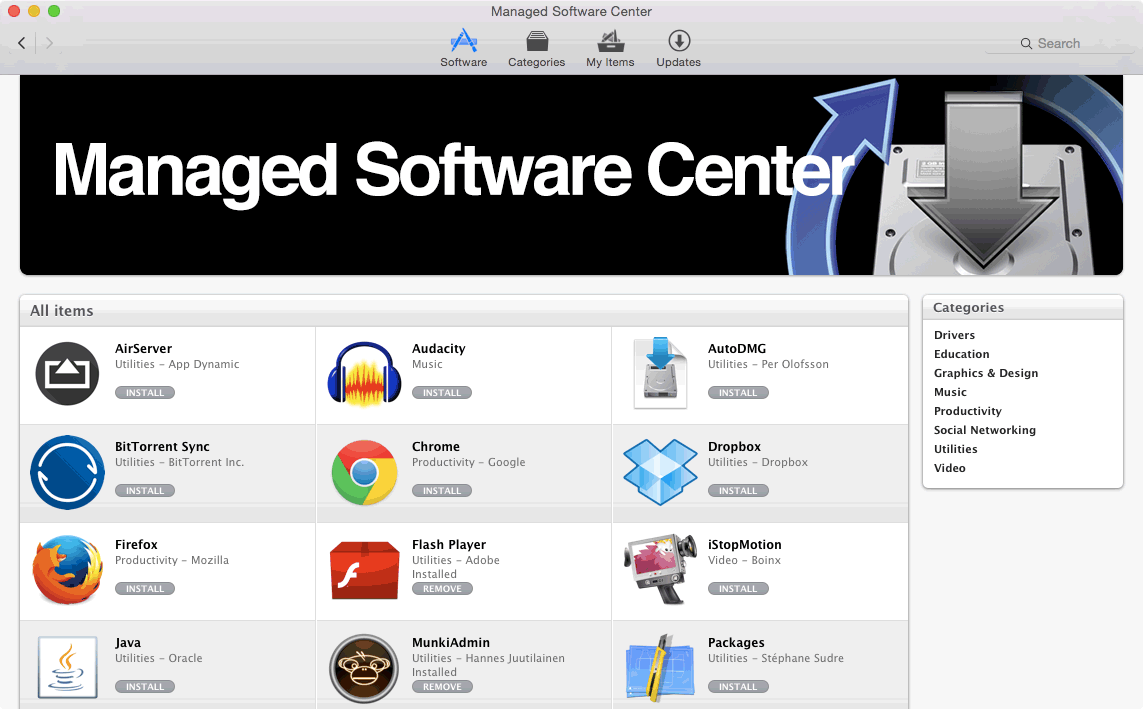The image size is (1143, 709).
Task: Choose the Social Networking category
Action: pyautogui.click(x=984, y=430)
